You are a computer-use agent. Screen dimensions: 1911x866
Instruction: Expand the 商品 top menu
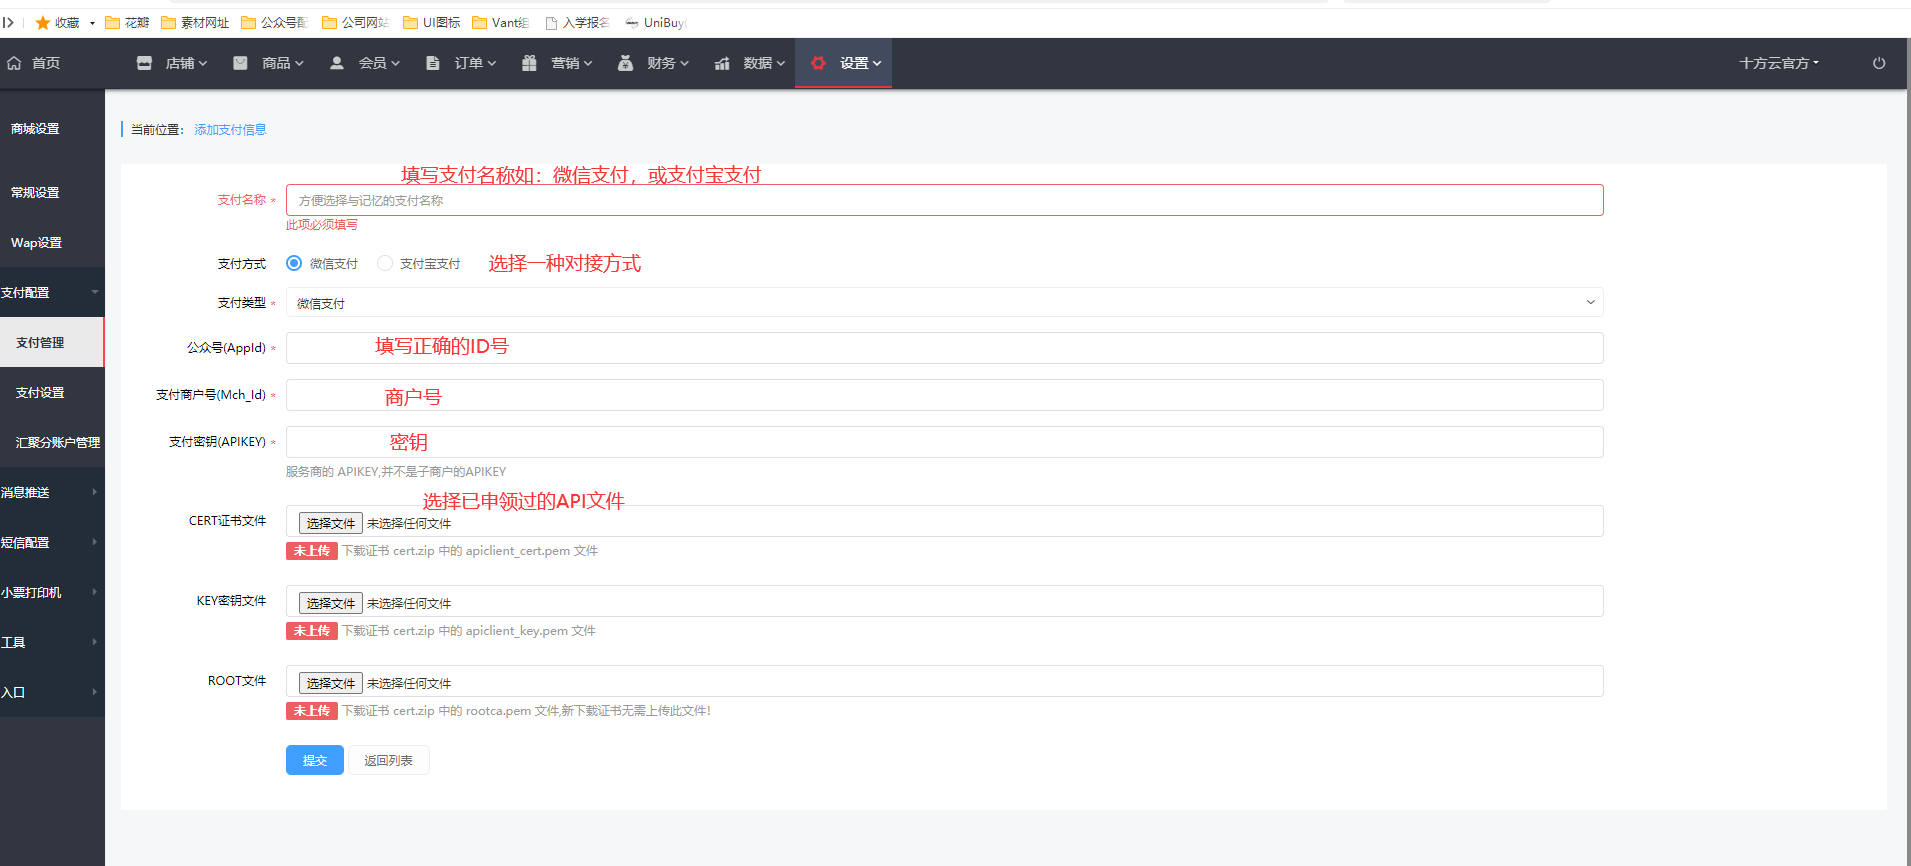click(x=282, y=63)
